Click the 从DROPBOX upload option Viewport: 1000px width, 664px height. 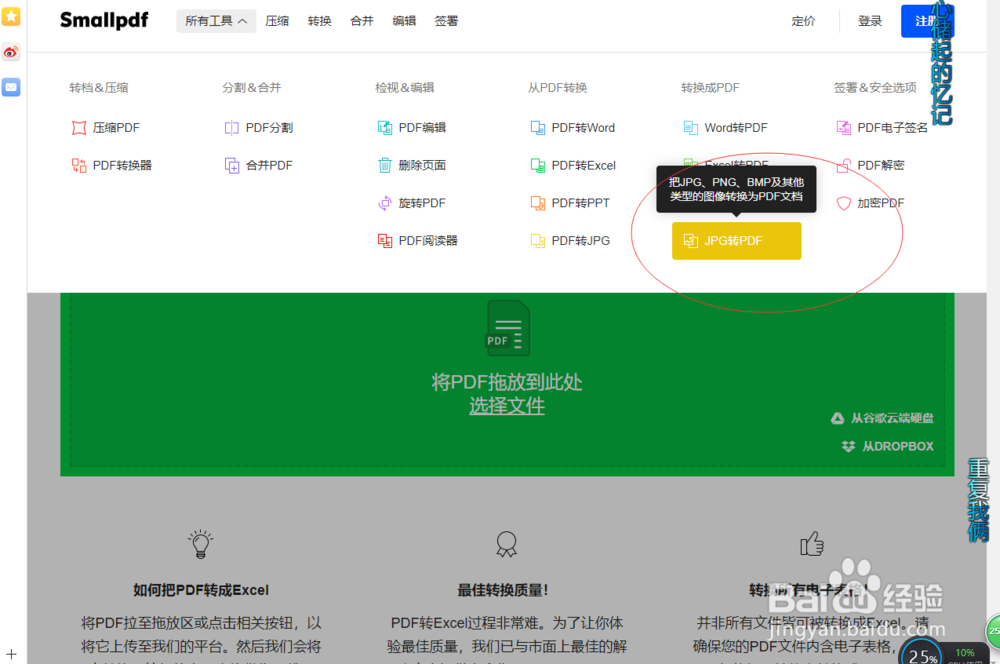click(x=888, y=446)
